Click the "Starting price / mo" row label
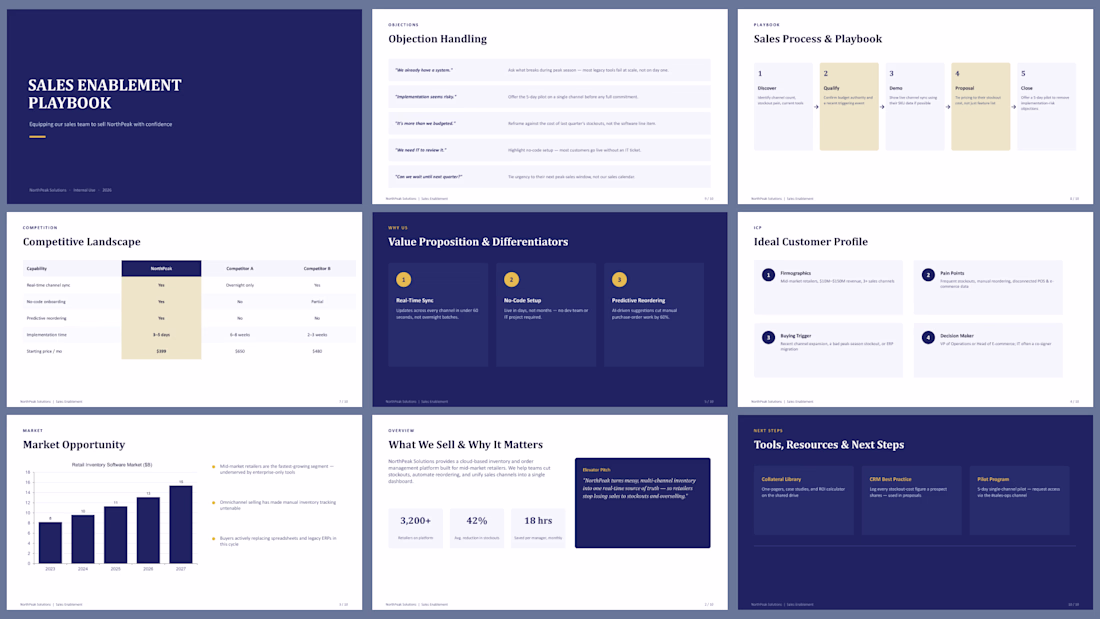The width and height of the screenshot is (1100, 619). [44, 351]
